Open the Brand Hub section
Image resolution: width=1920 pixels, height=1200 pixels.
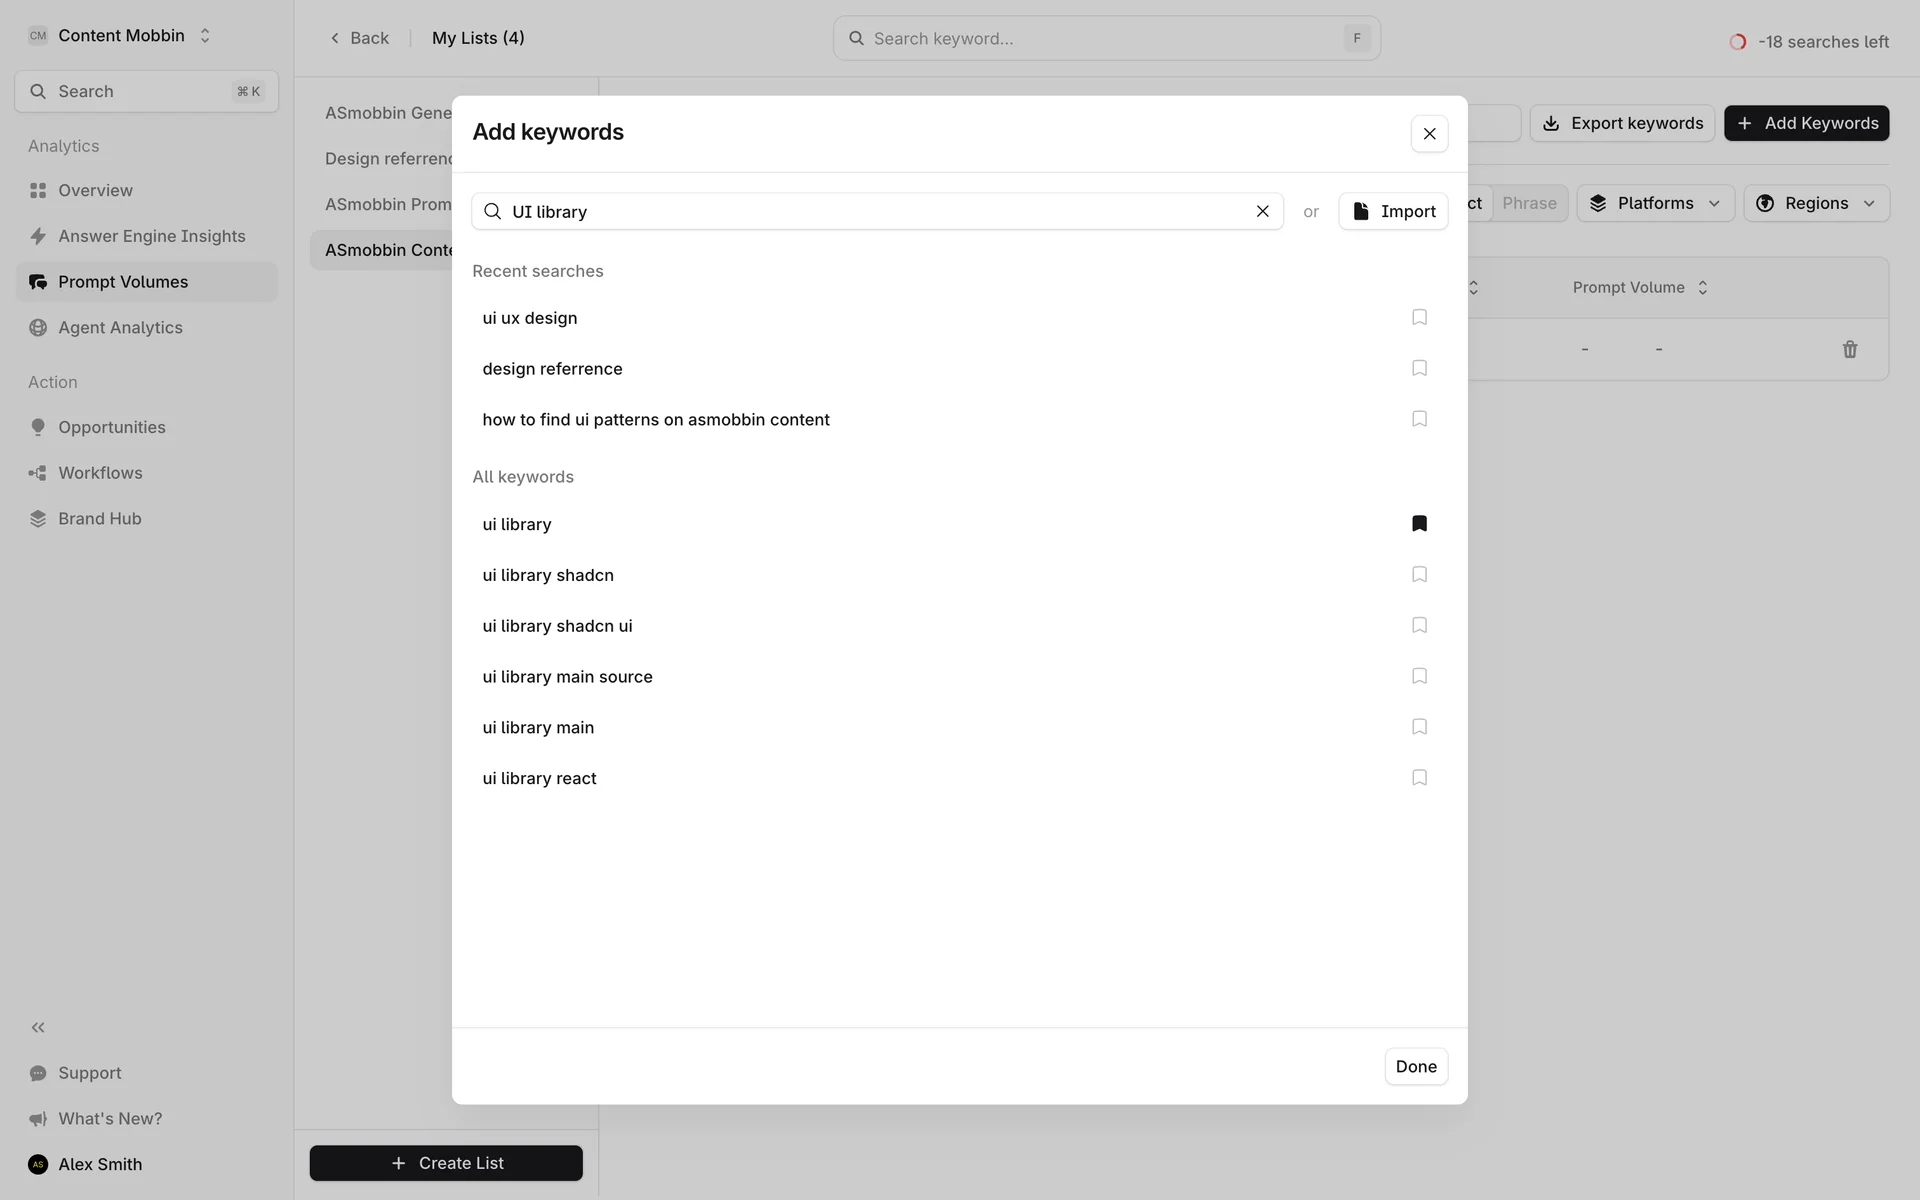(x=99, y=518)
